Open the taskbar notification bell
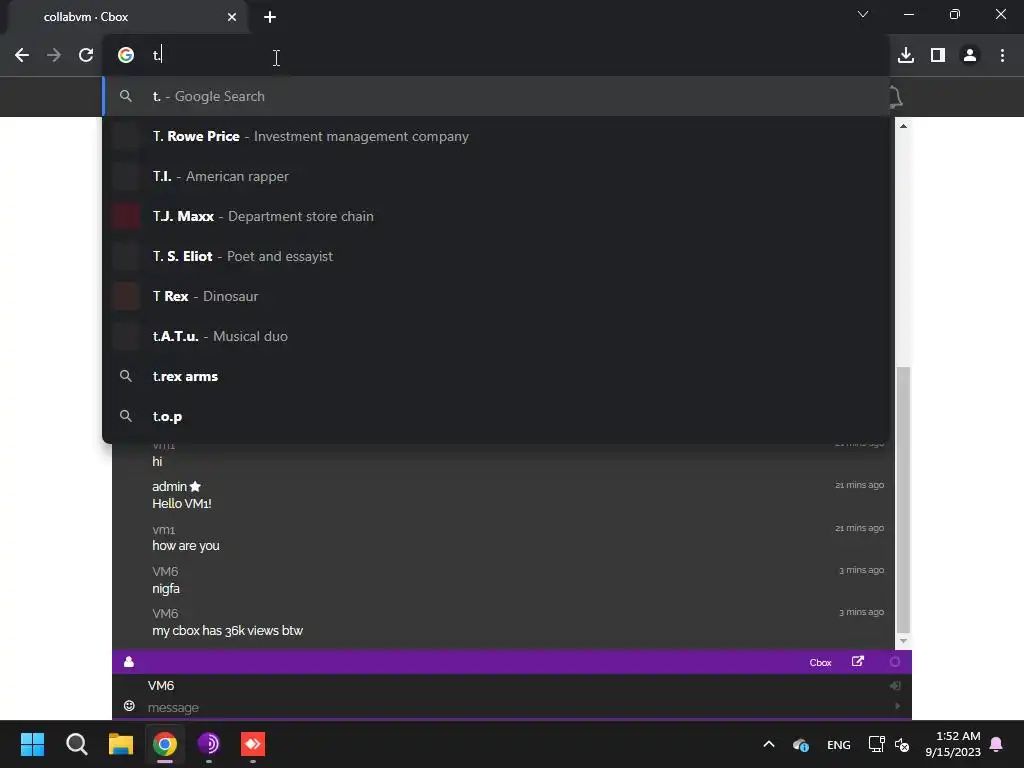The width and height of the screenshot is (1024, 768). (997, 744)
